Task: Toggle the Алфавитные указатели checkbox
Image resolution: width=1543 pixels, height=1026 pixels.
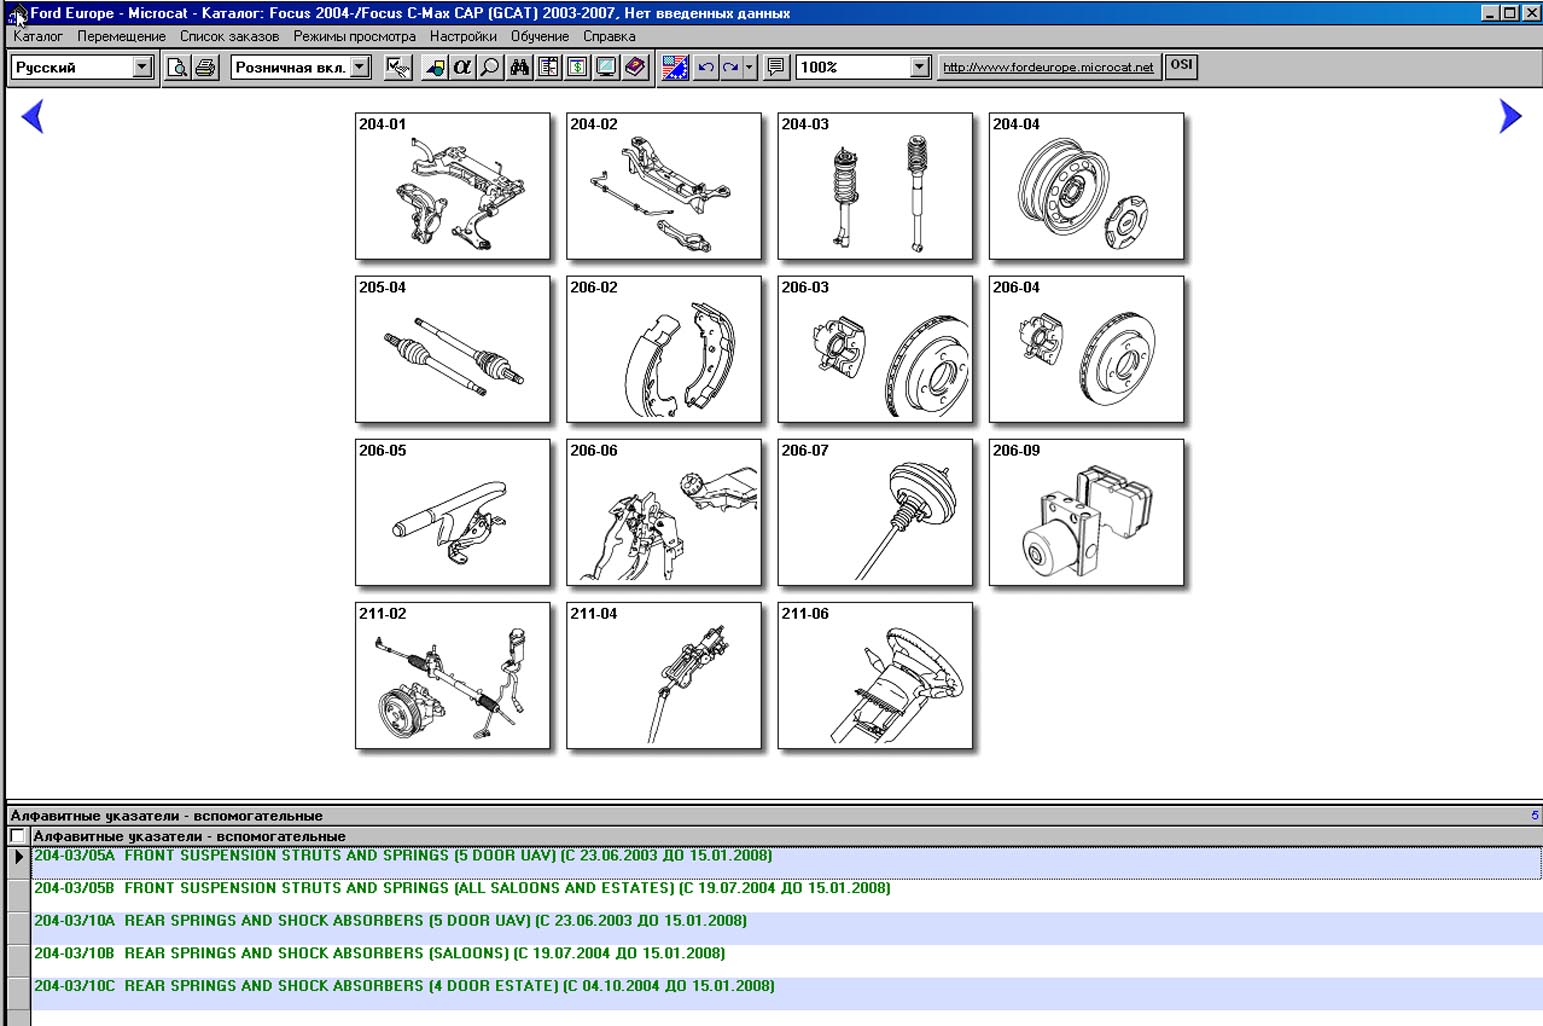Action: tap(17, 836)
